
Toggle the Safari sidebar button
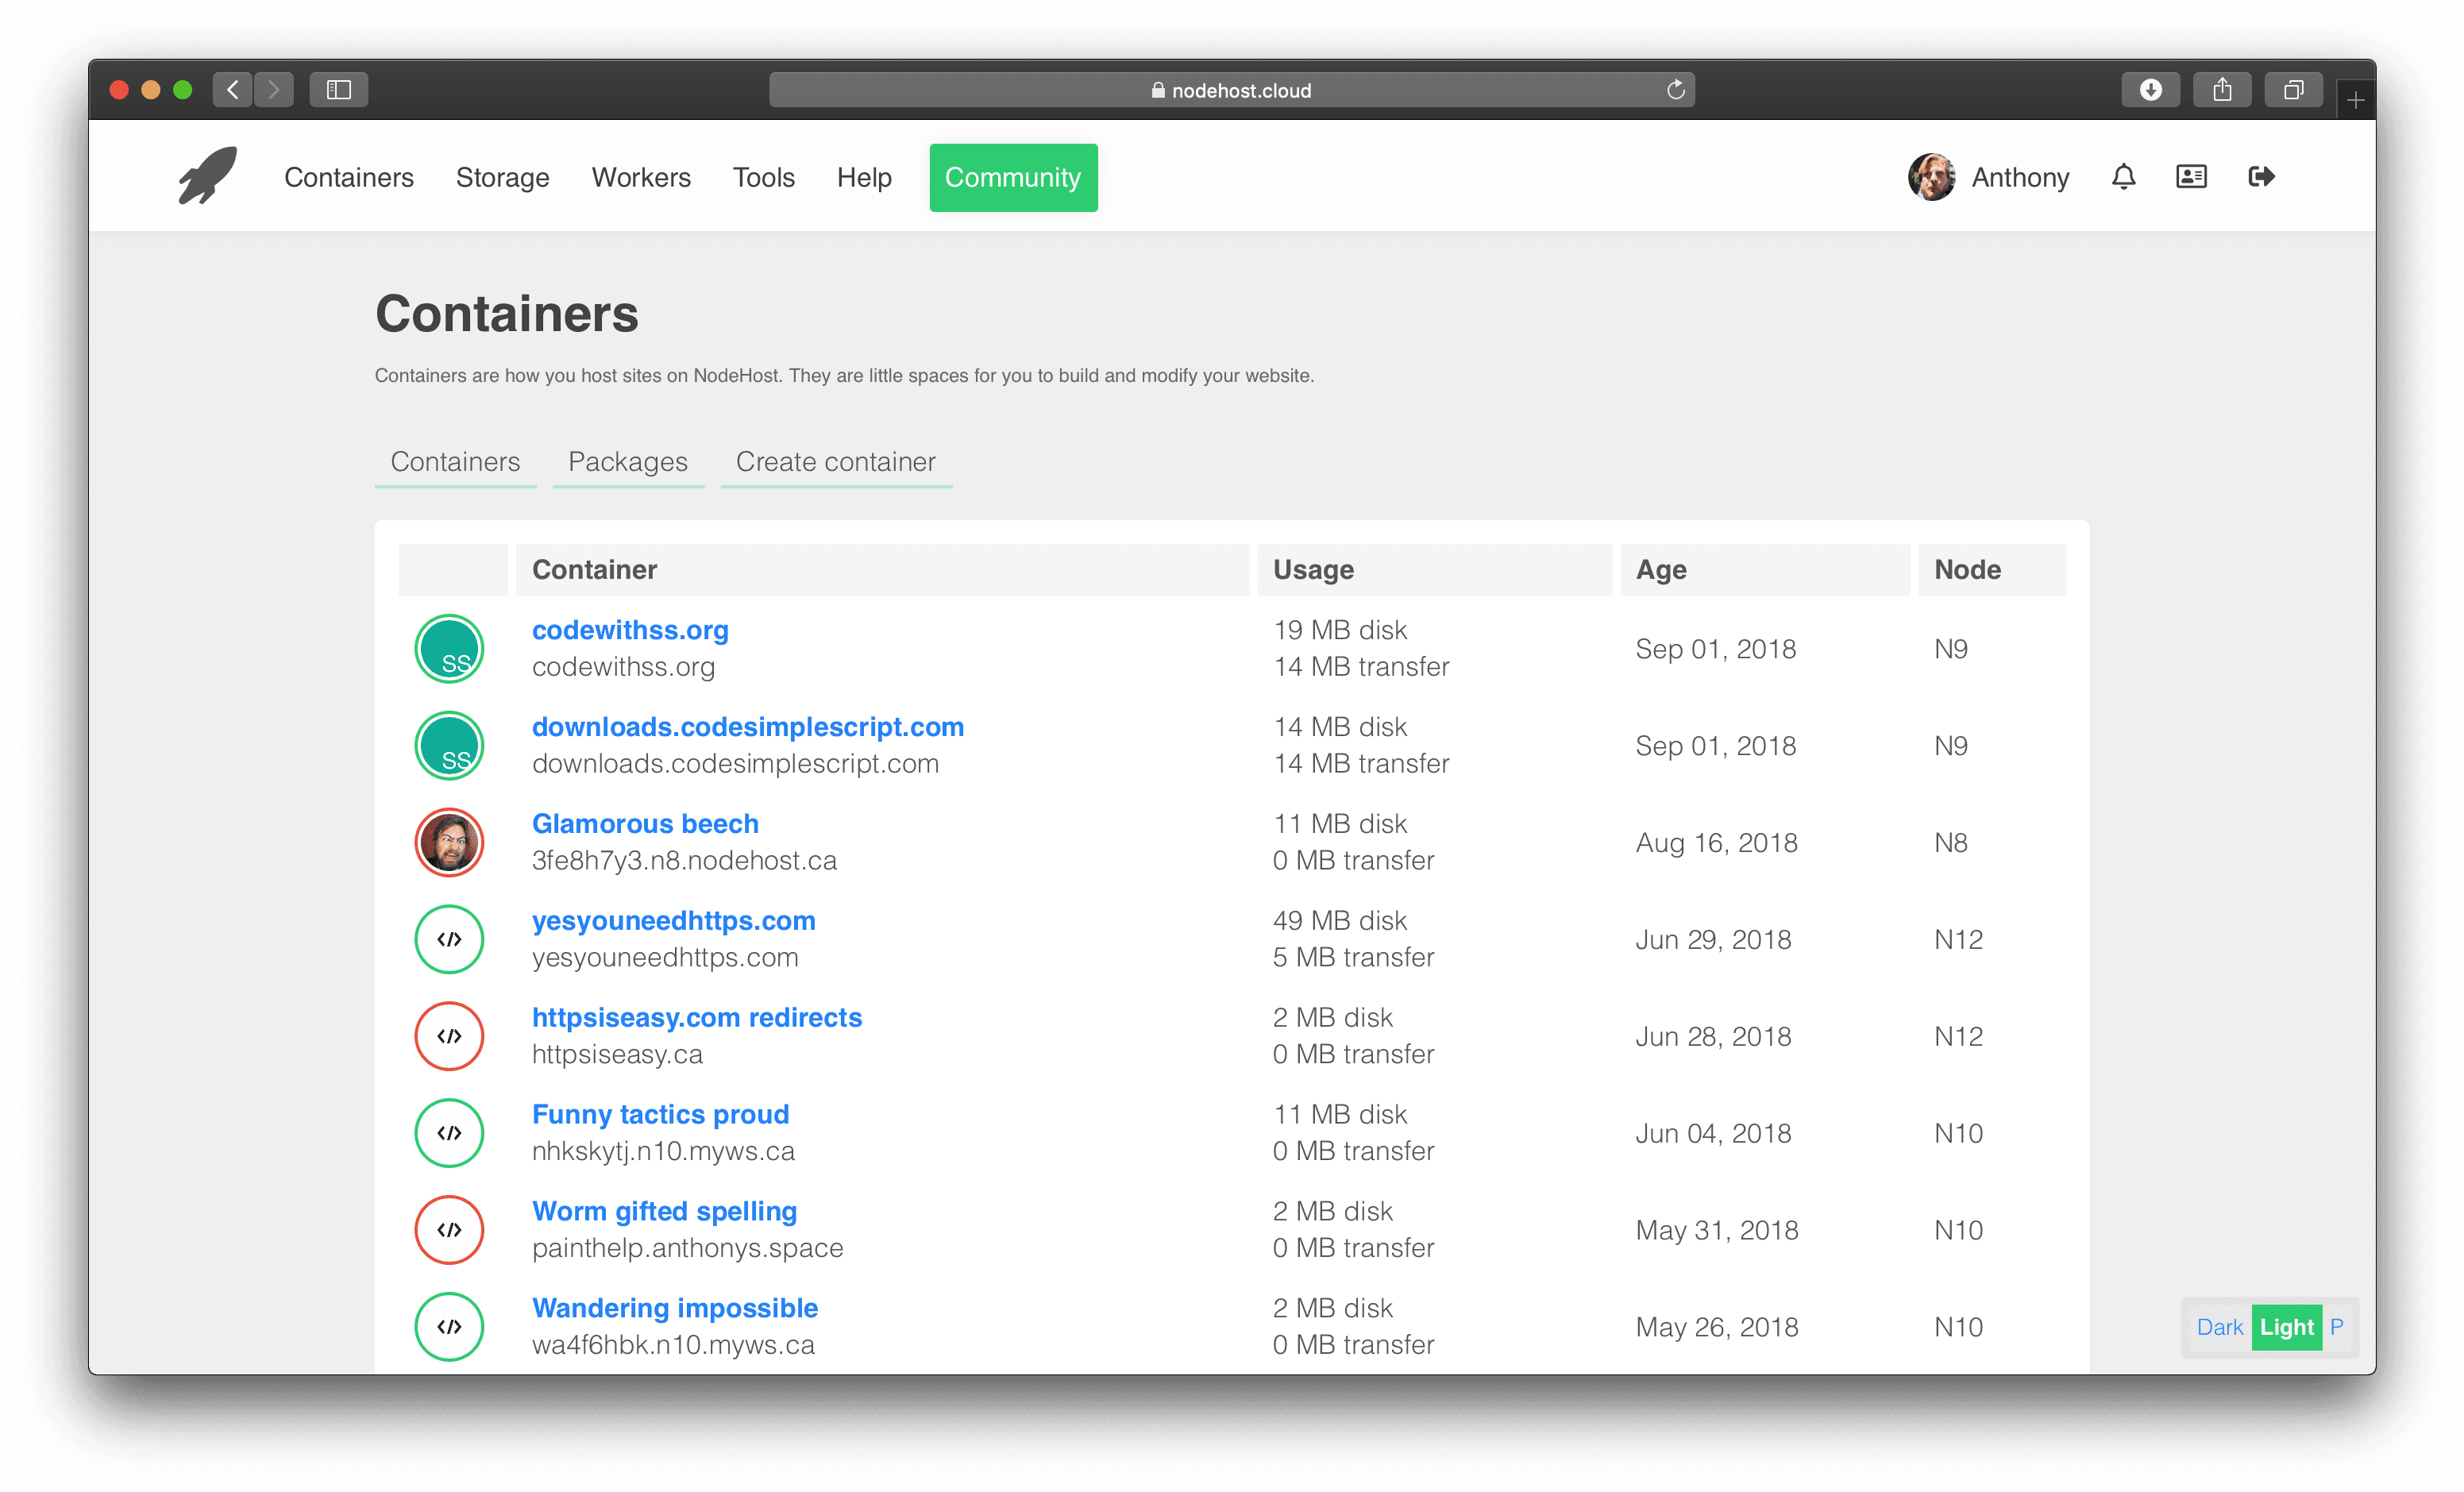tap(338, 90)
